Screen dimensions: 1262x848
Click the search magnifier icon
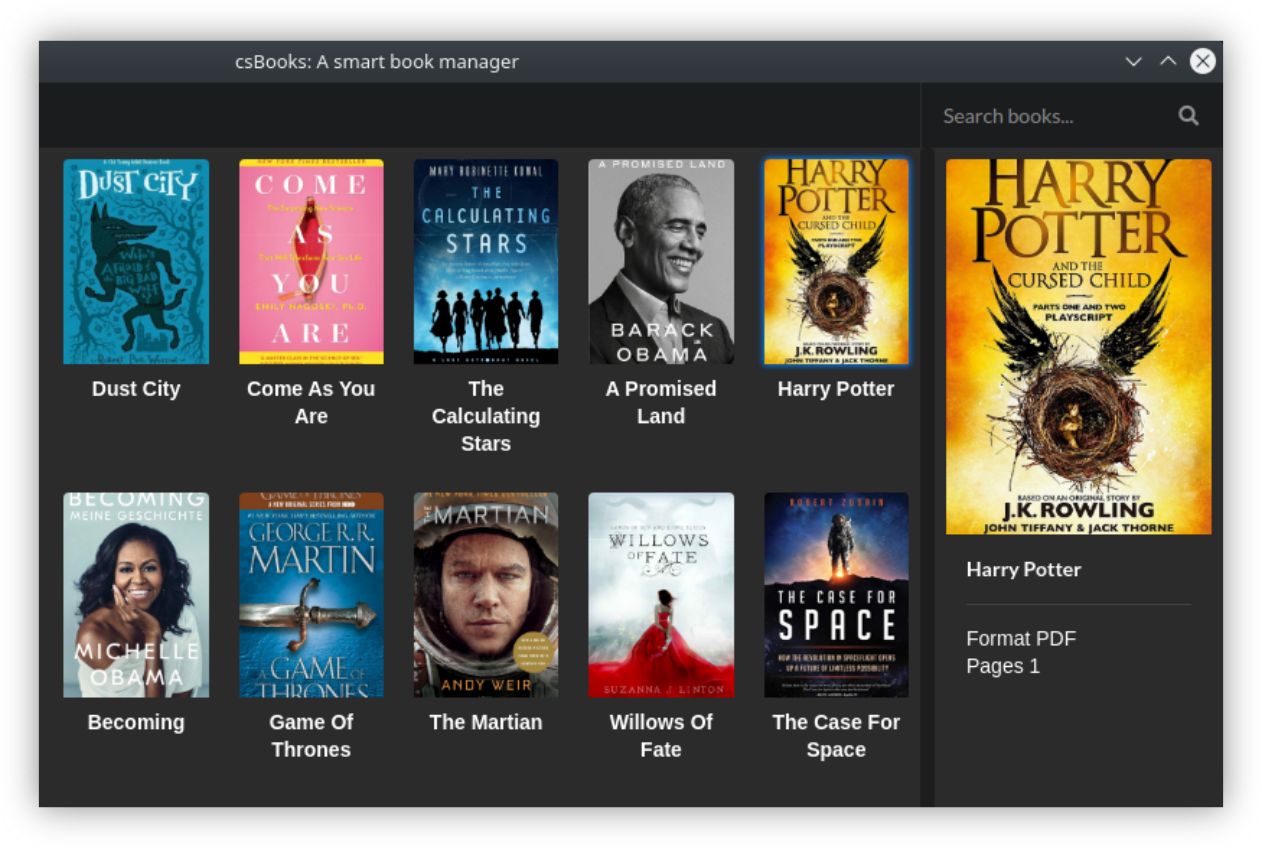pos(1188,115)
